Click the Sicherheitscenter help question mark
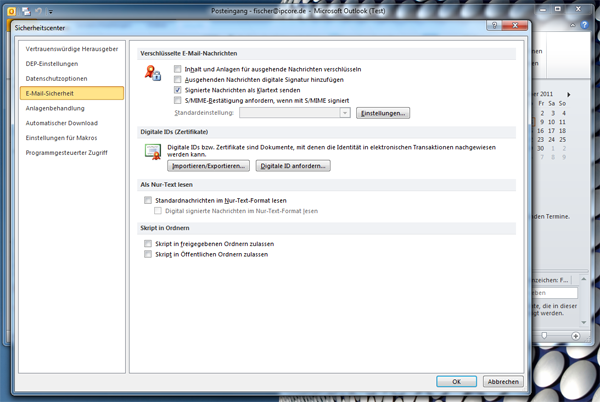 pos(494,25)
